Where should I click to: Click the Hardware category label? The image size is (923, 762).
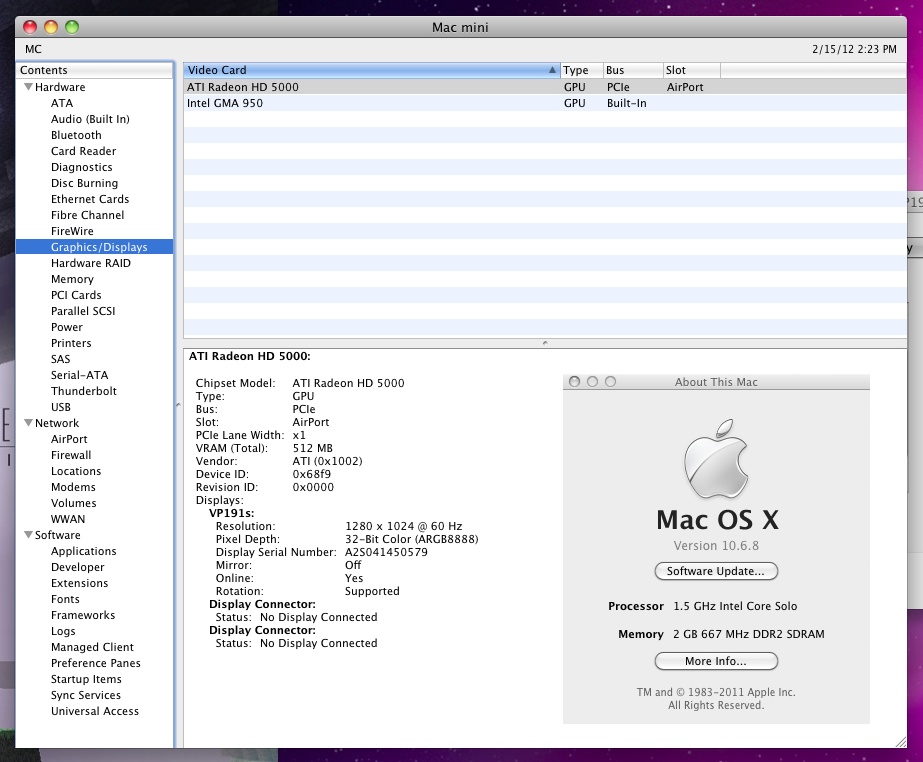tap(60, 87)
